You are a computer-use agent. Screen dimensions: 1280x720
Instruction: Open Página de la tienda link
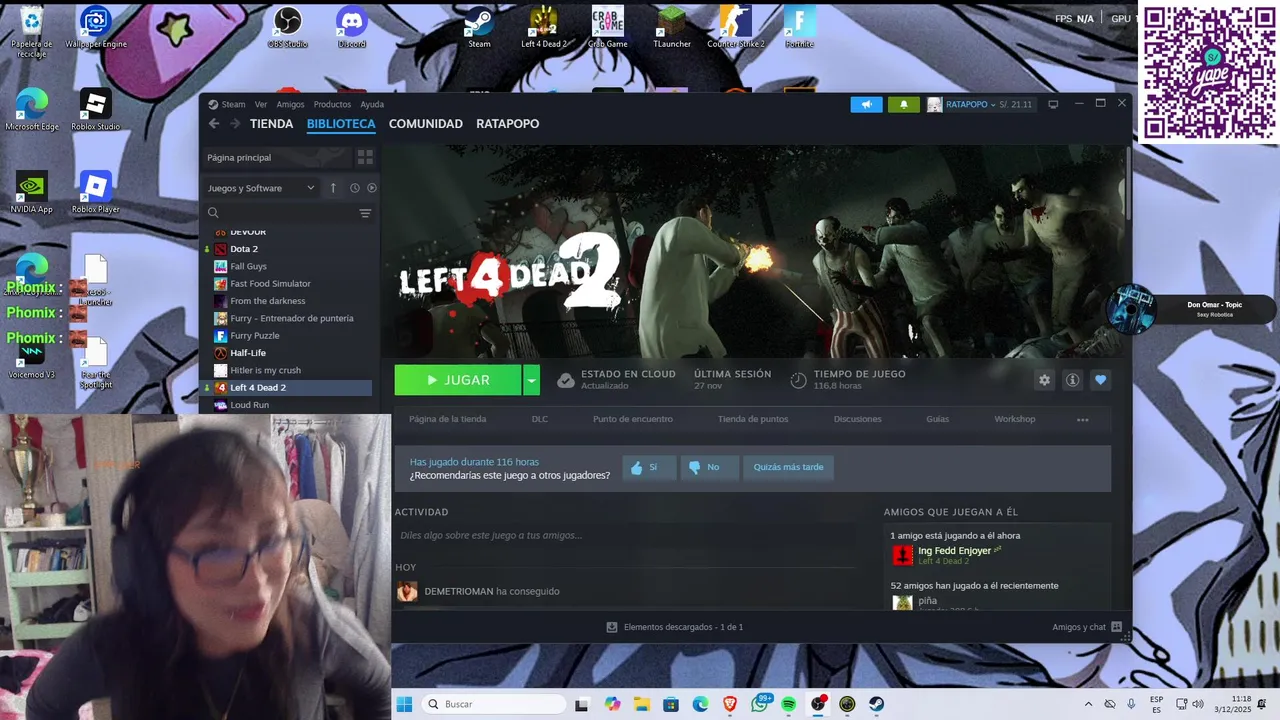pos(447,419)
